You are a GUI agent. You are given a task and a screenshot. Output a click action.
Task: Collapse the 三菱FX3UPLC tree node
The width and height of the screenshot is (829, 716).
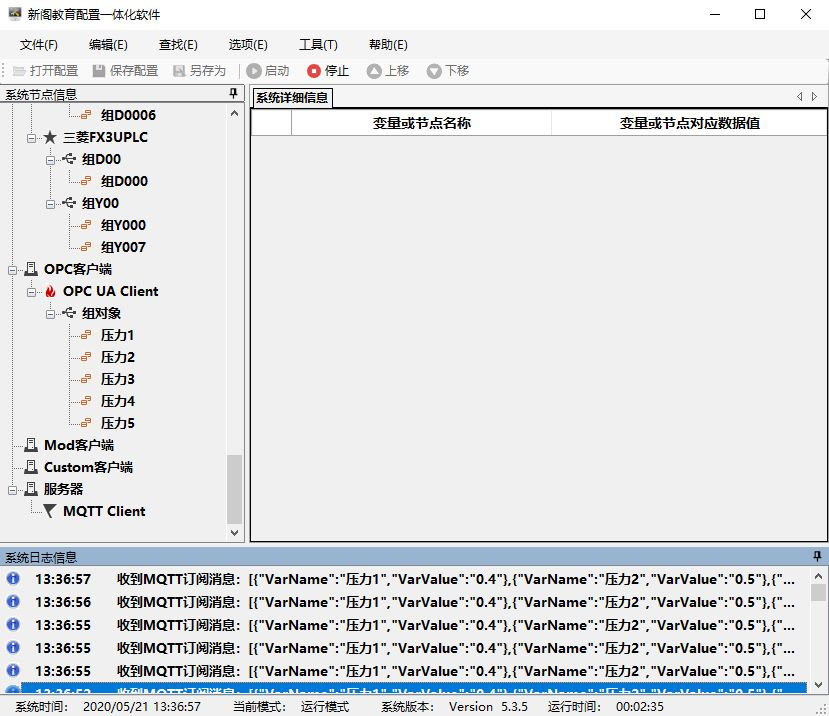(32, 137)
